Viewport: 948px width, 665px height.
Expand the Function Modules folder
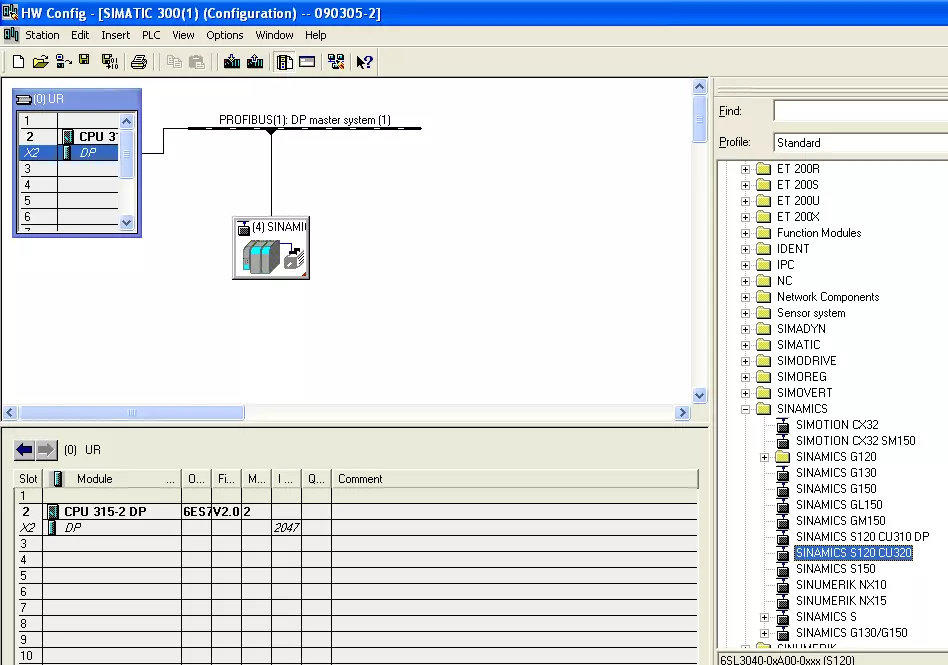point(745,233)
